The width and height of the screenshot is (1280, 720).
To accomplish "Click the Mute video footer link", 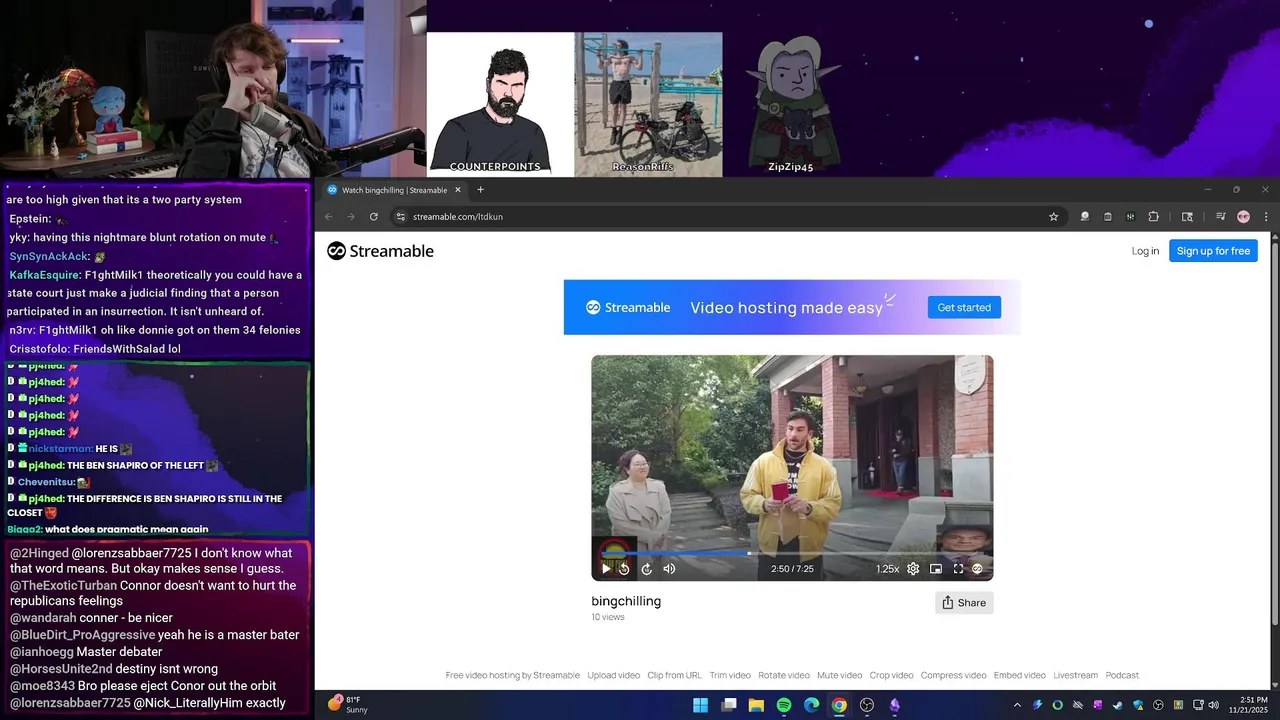I will [x=839, y=675].
